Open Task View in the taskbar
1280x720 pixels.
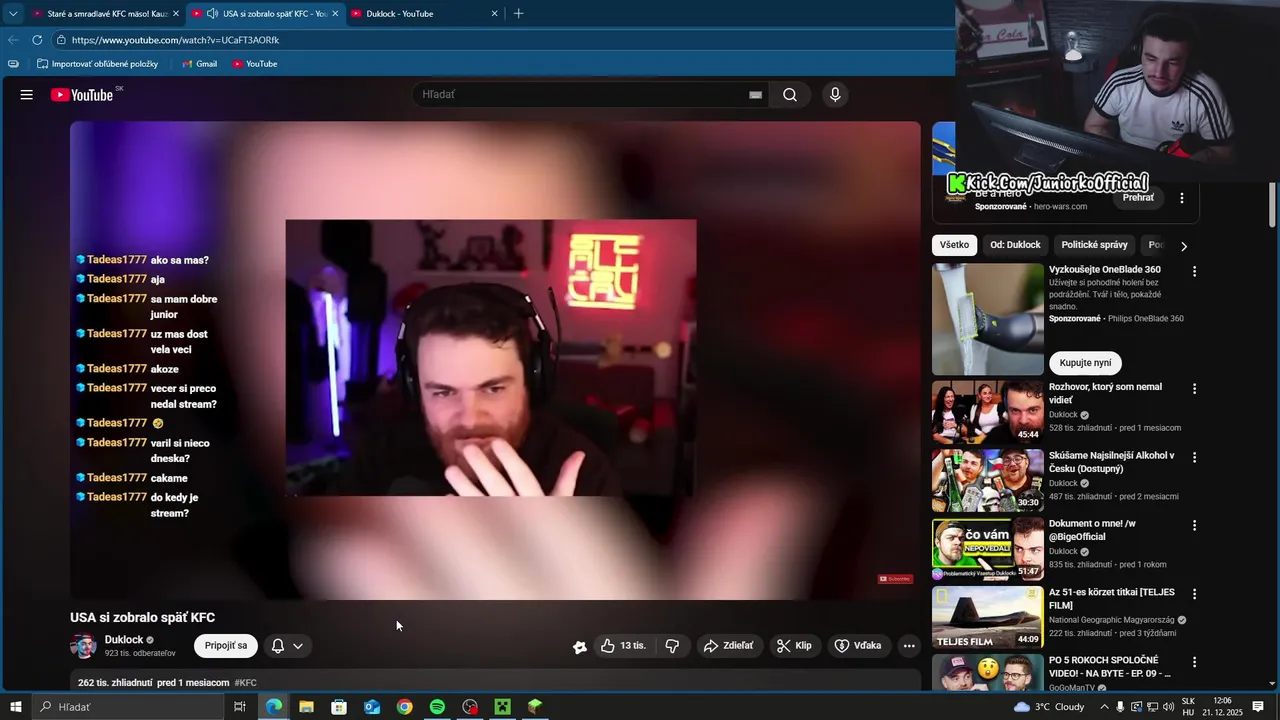coord(240,707)
